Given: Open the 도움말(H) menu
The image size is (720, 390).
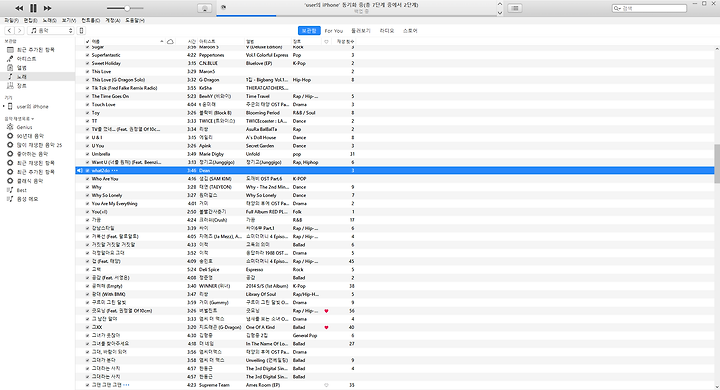Looking at the screenshot, I should tap(135, 20).
